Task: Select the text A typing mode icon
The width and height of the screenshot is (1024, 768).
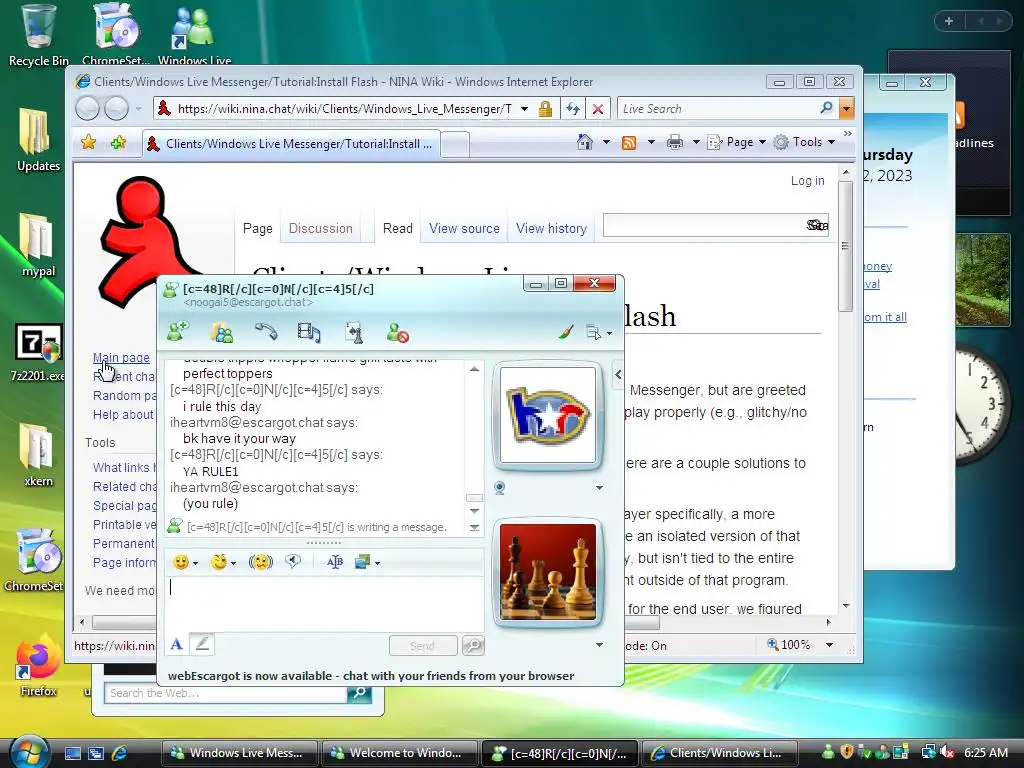Action: pyautogui.click(x=176, y=645)
